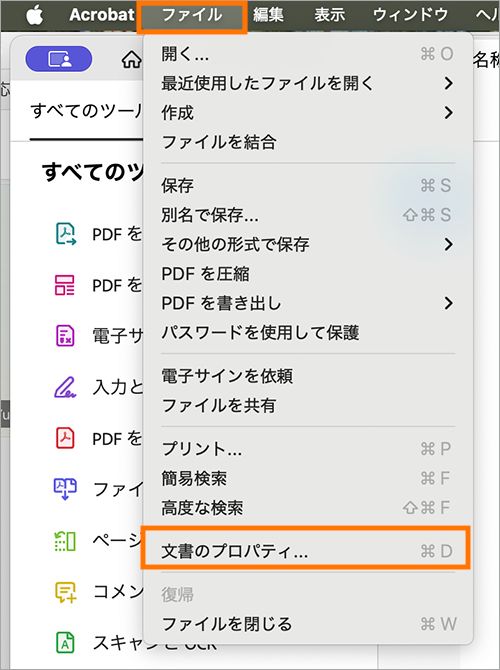The image size is (500, 670).
Task: Choose 開く… from the file menu
Action: tap(308, 54)
